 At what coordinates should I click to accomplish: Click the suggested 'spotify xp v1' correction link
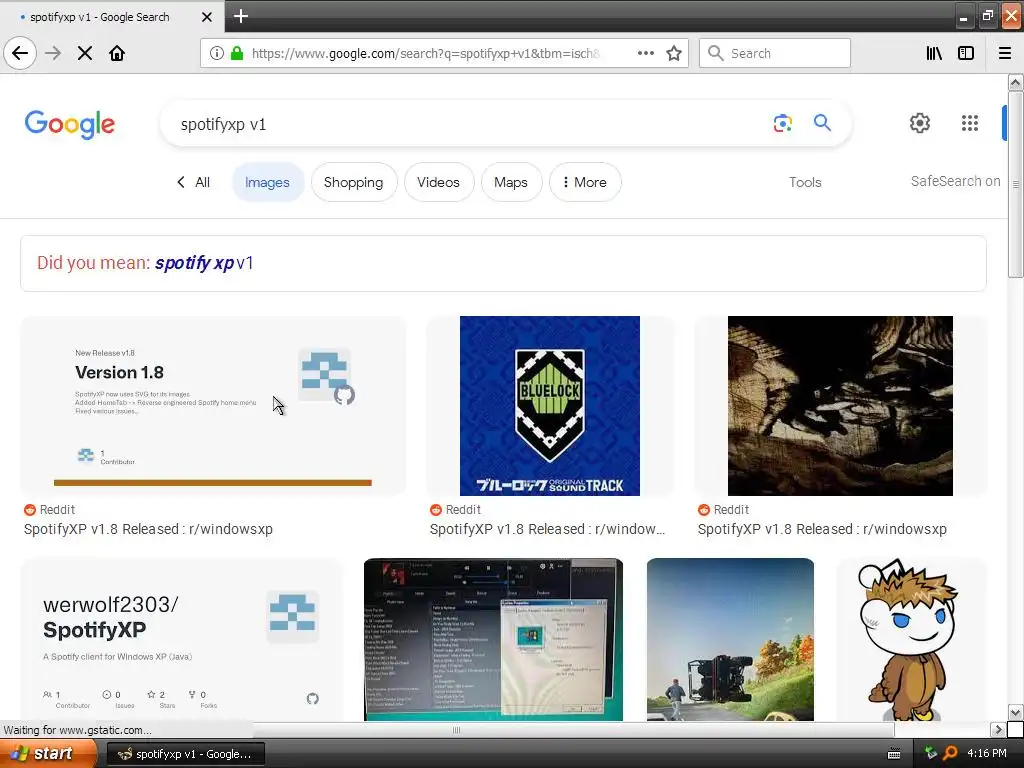pos(204,263)
